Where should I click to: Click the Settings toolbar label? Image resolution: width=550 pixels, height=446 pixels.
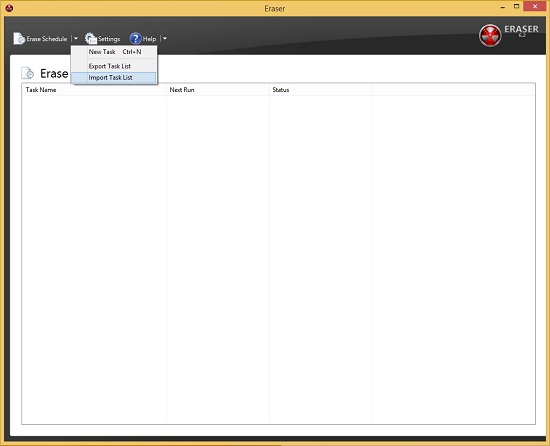109,39
